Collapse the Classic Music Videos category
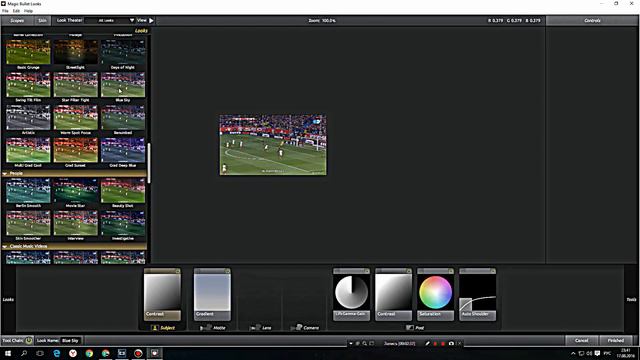This screenshot has height=360, width=640. [5, 247]
